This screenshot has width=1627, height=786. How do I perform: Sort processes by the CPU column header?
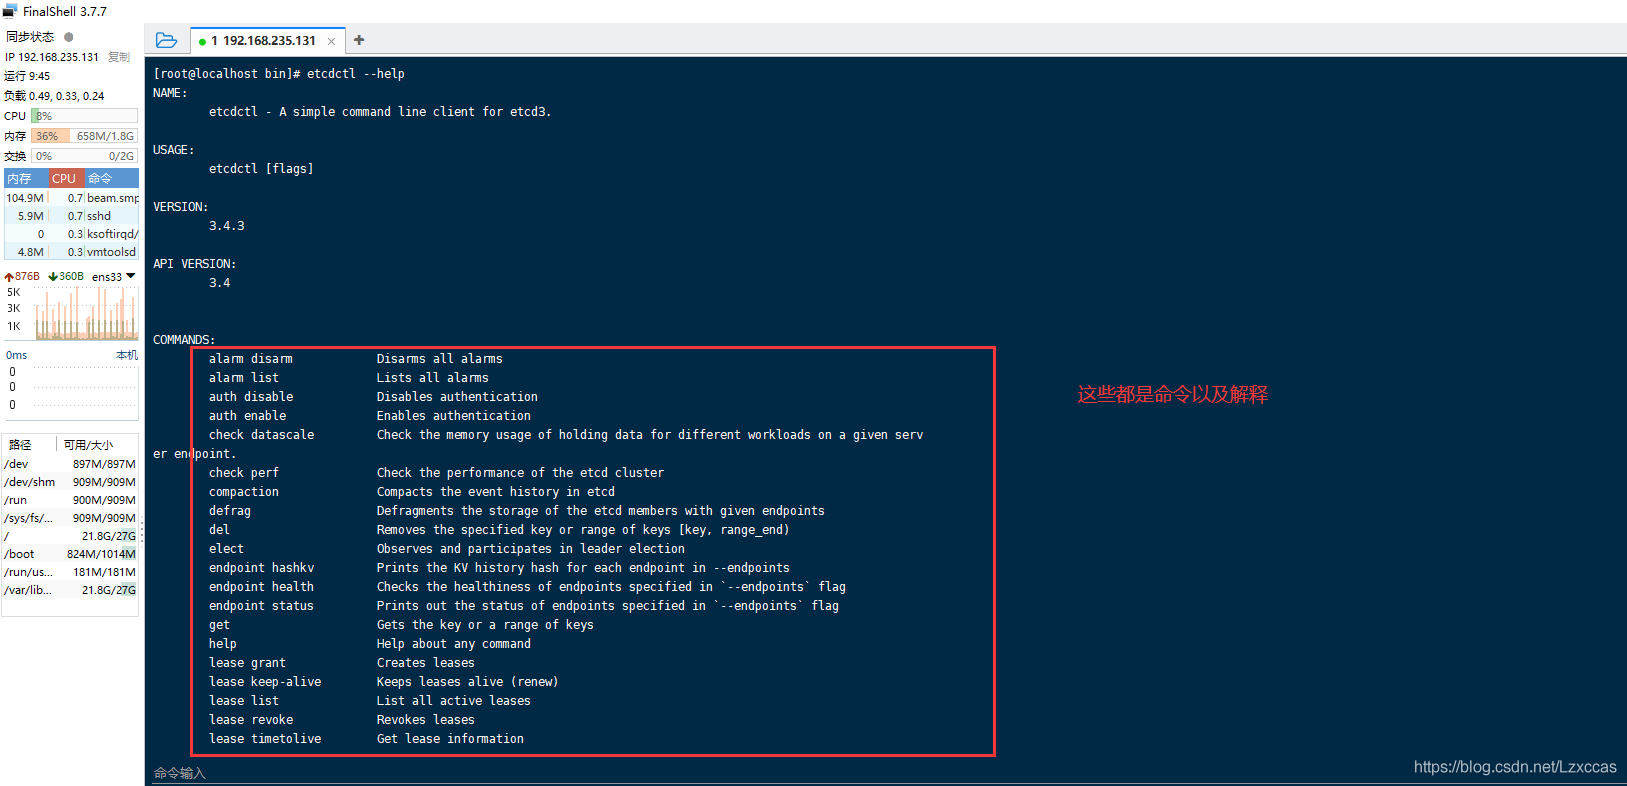click(x=65, y=178)
